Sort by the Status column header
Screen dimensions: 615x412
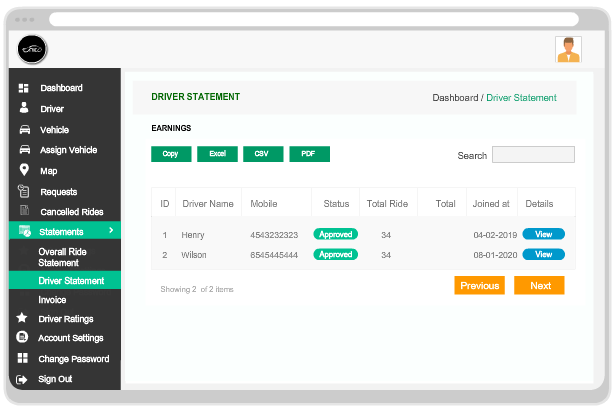[336, 204]
